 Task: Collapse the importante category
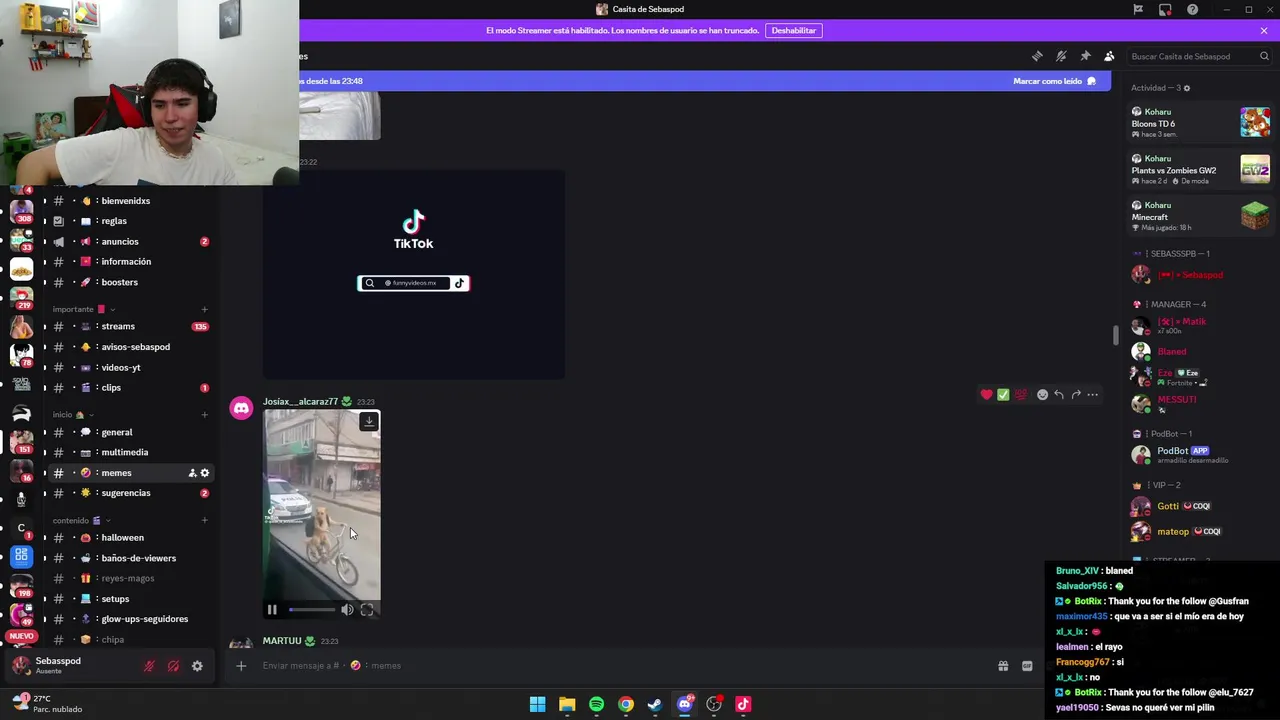[x=83, y=309]
